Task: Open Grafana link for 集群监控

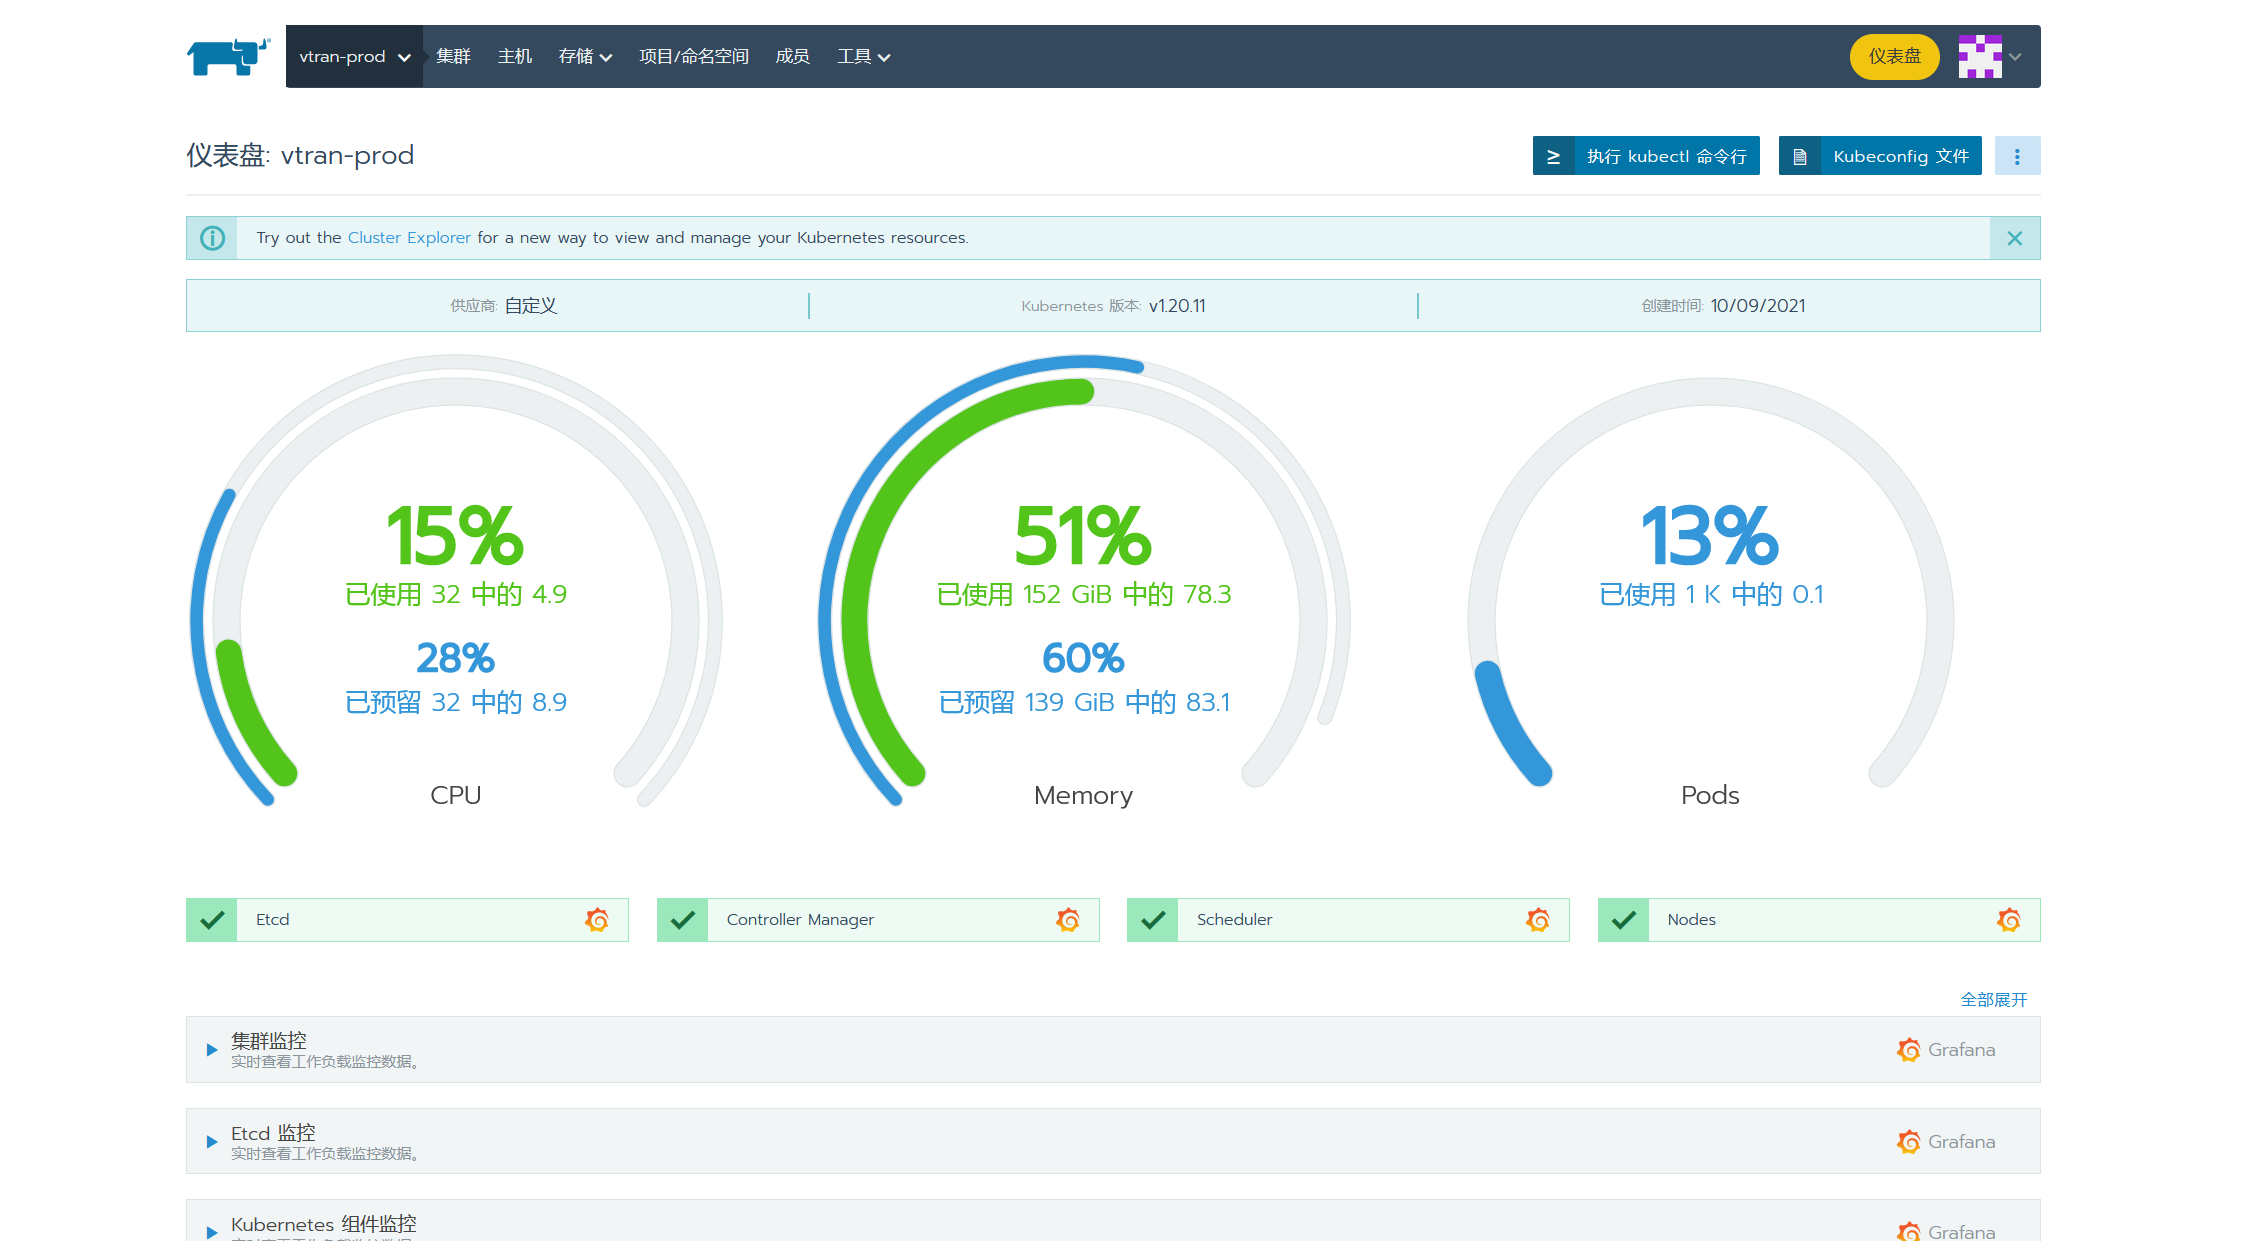Action: pos(1946,1050)
